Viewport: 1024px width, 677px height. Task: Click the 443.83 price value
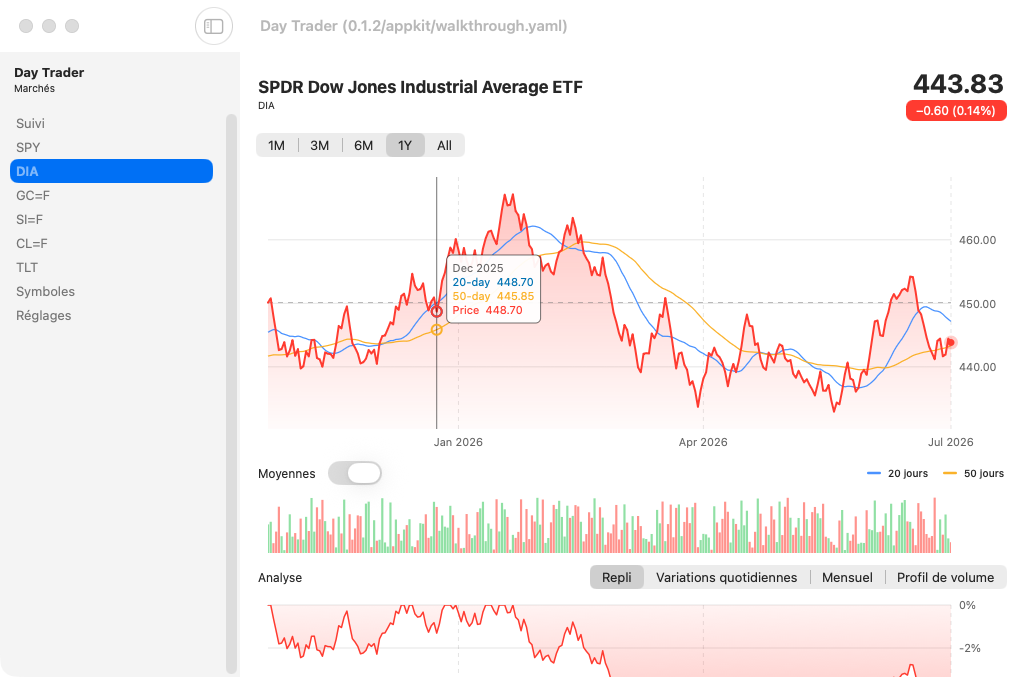pyautogui.click(x=958, y=84)
